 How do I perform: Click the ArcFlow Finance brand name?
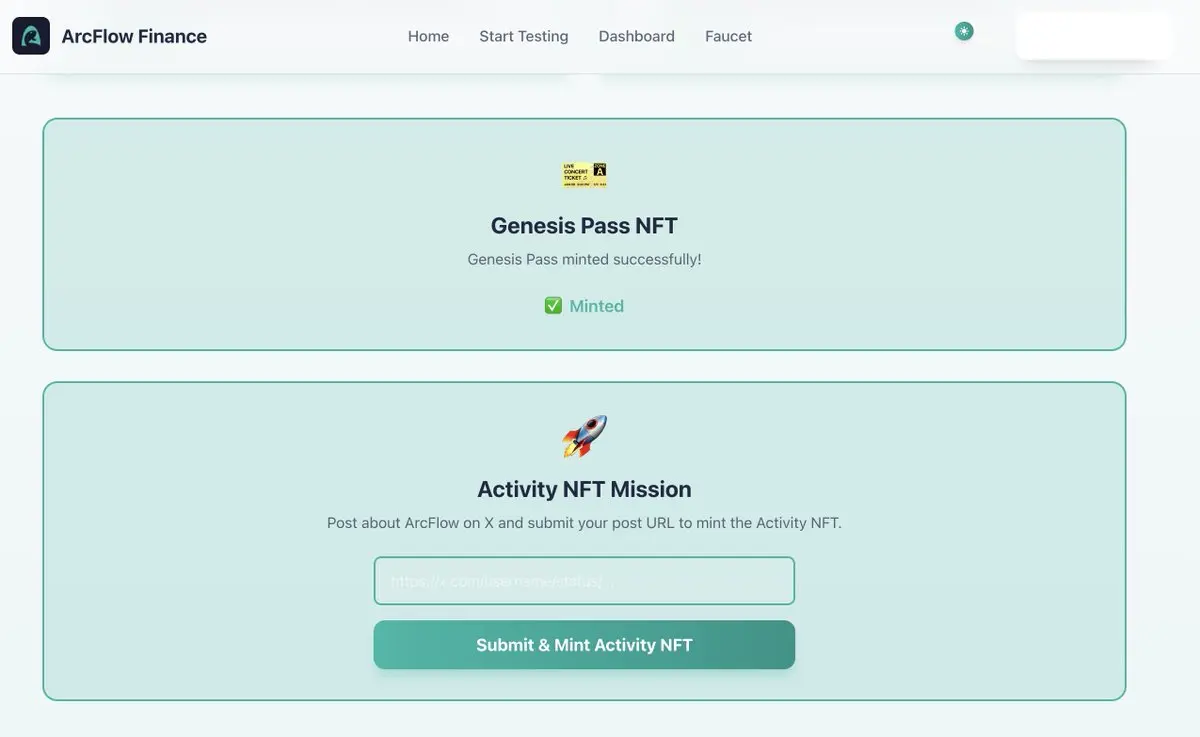point(134,36)
